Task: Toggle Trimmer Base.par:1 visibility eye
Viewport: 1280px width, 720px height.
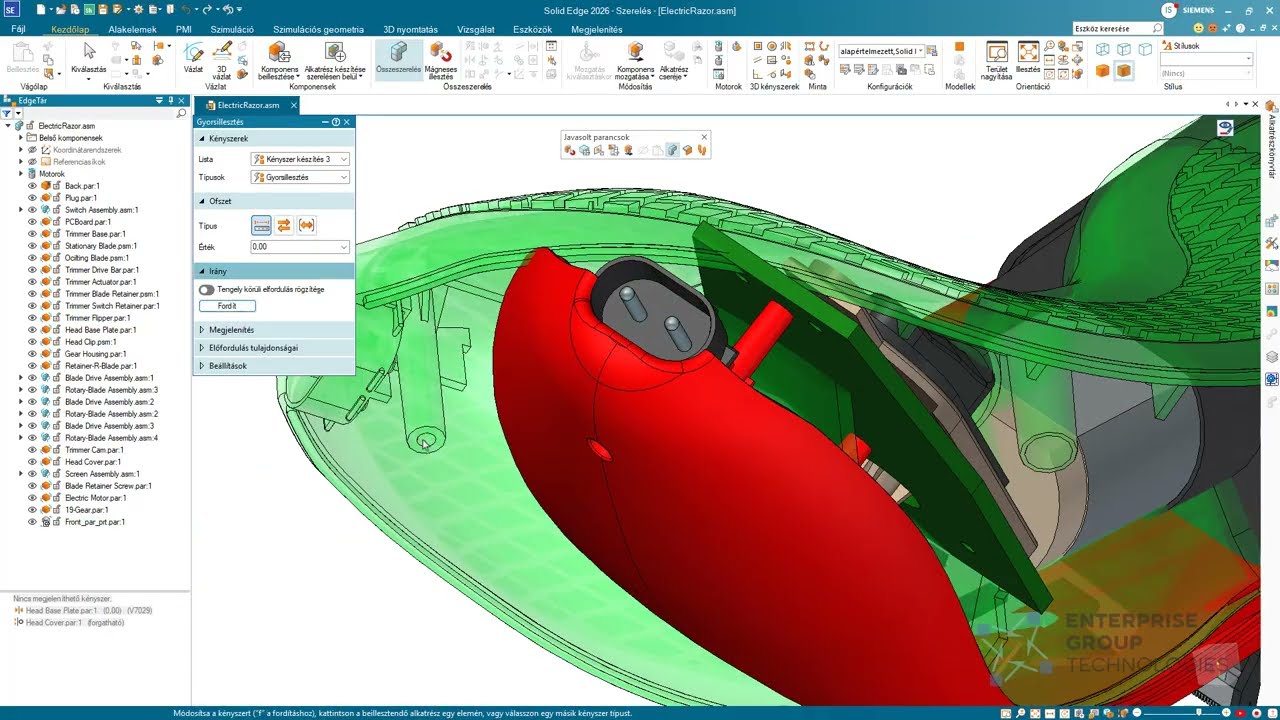Action: pyautogui.click(x=32, y=234)
